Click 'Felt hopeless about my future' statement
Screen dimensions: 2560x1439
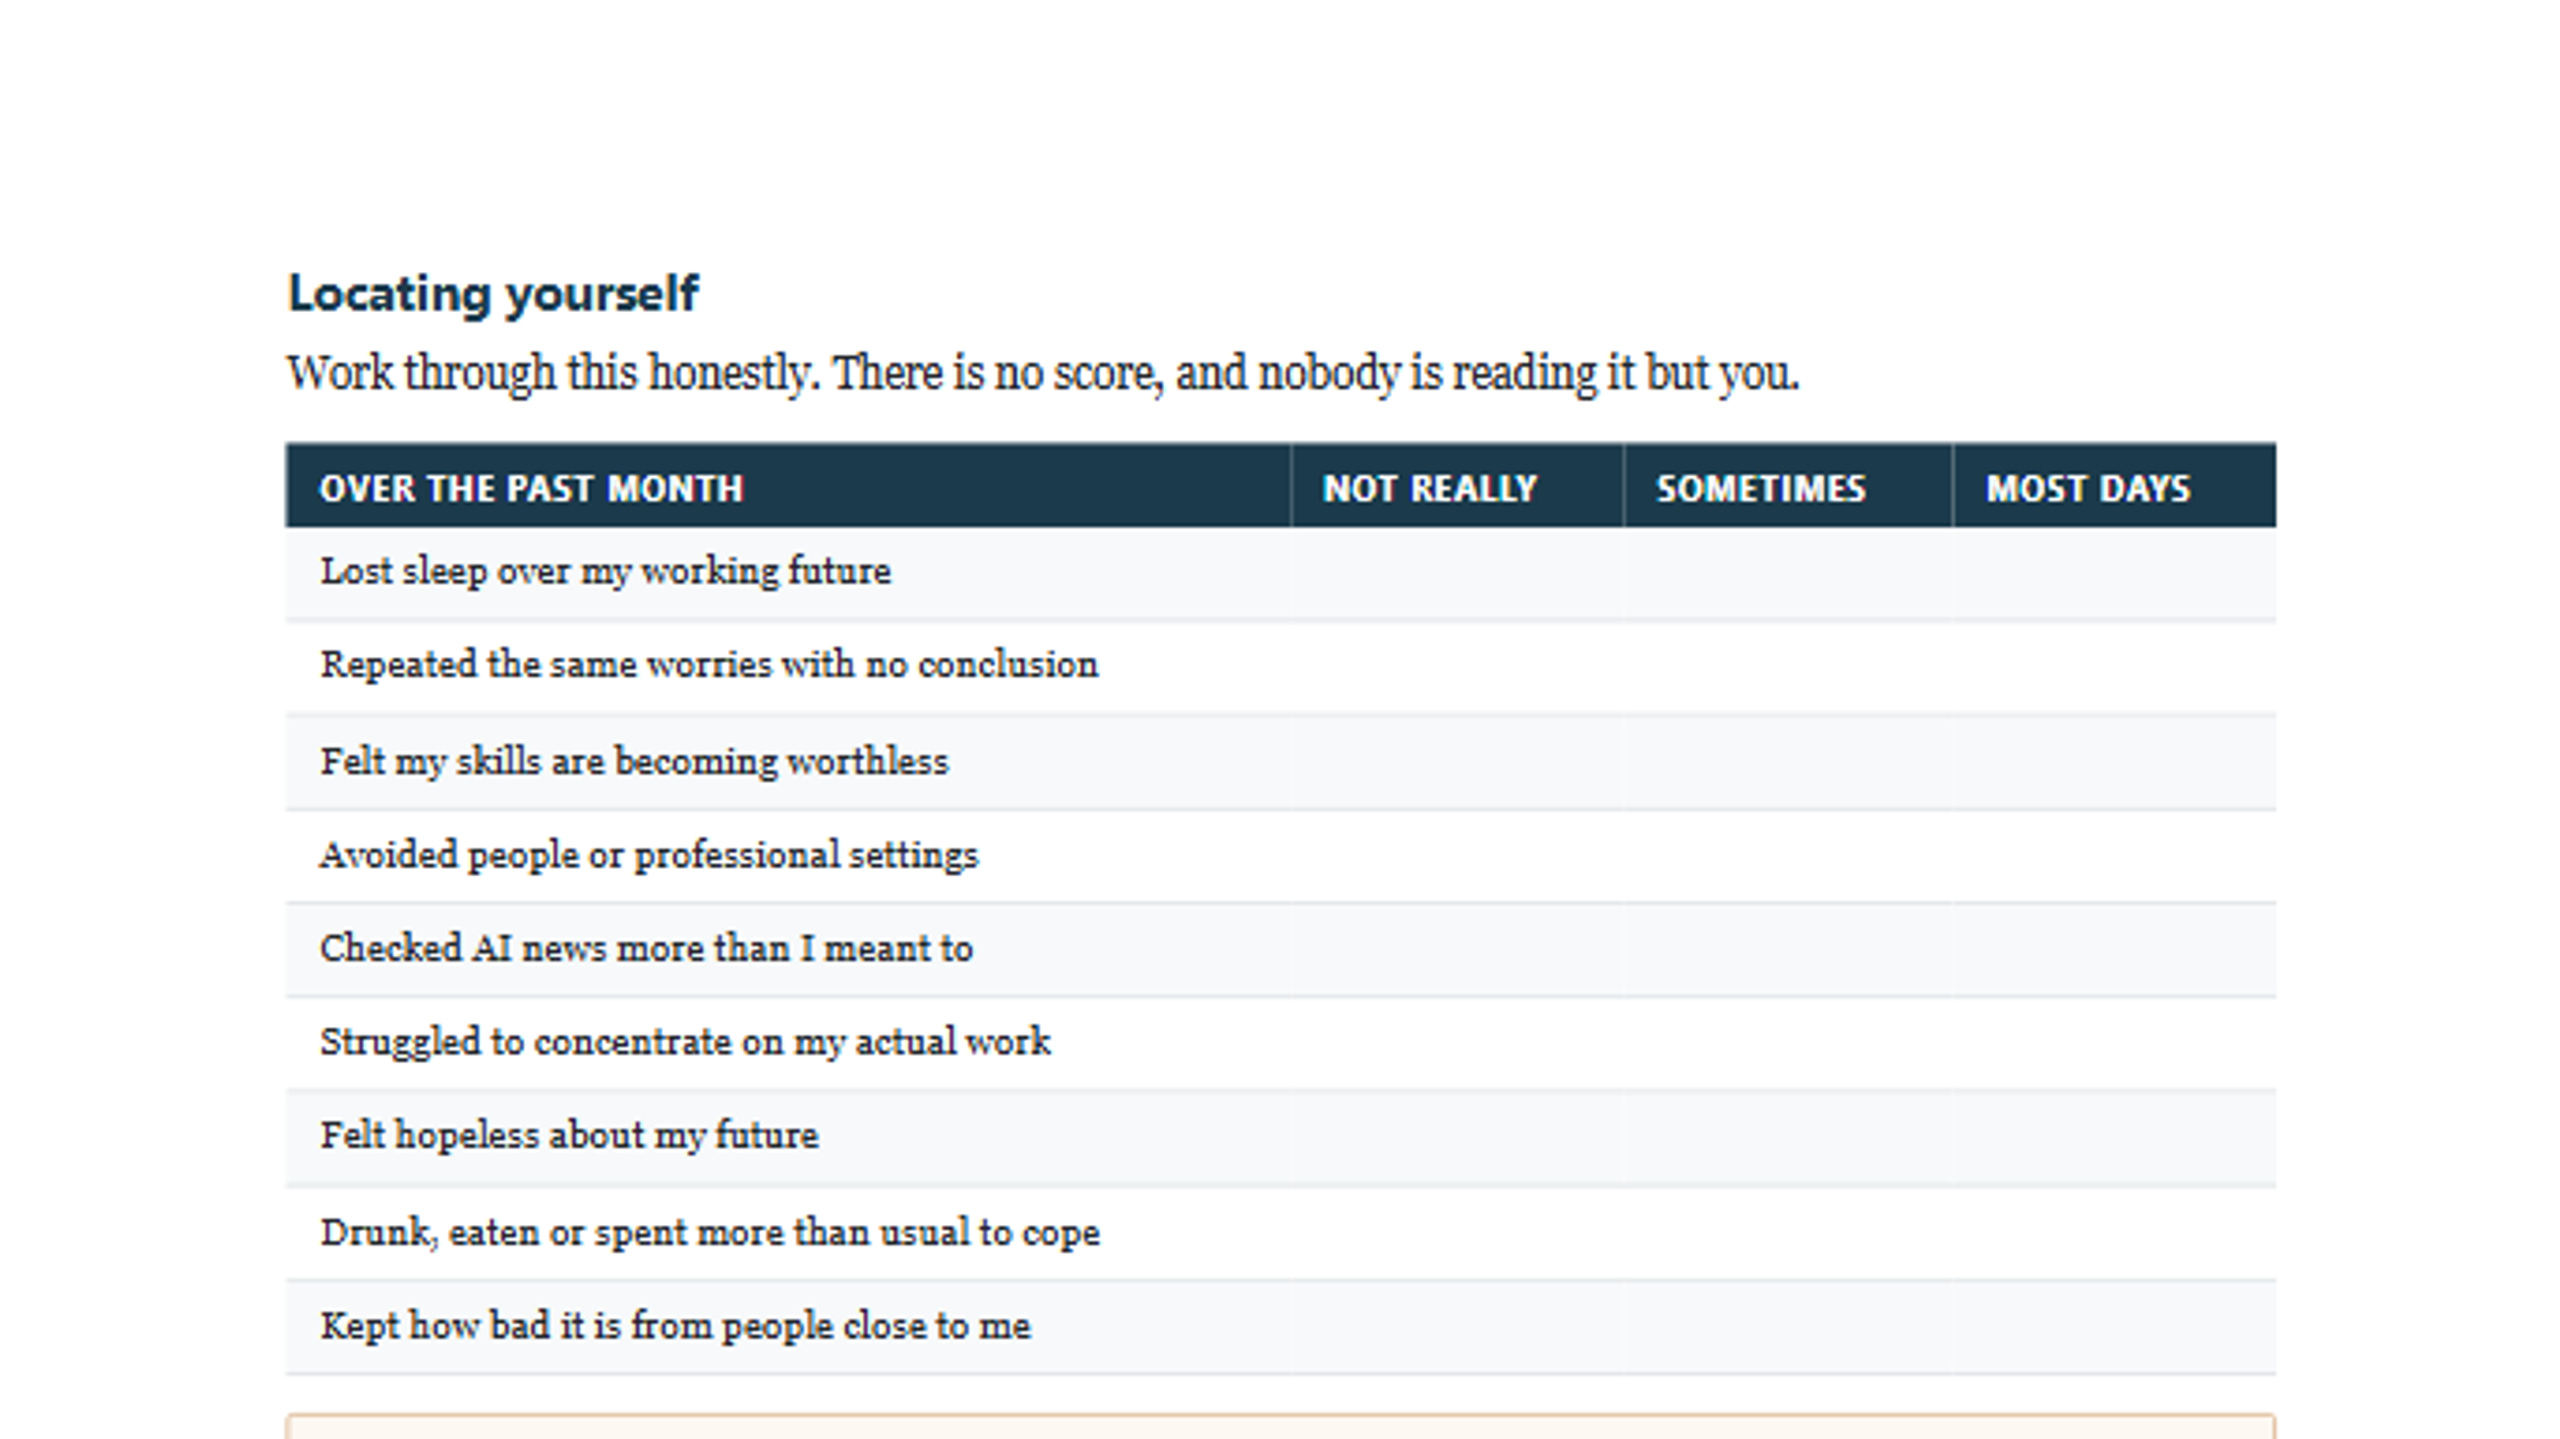click(569, 1136)
